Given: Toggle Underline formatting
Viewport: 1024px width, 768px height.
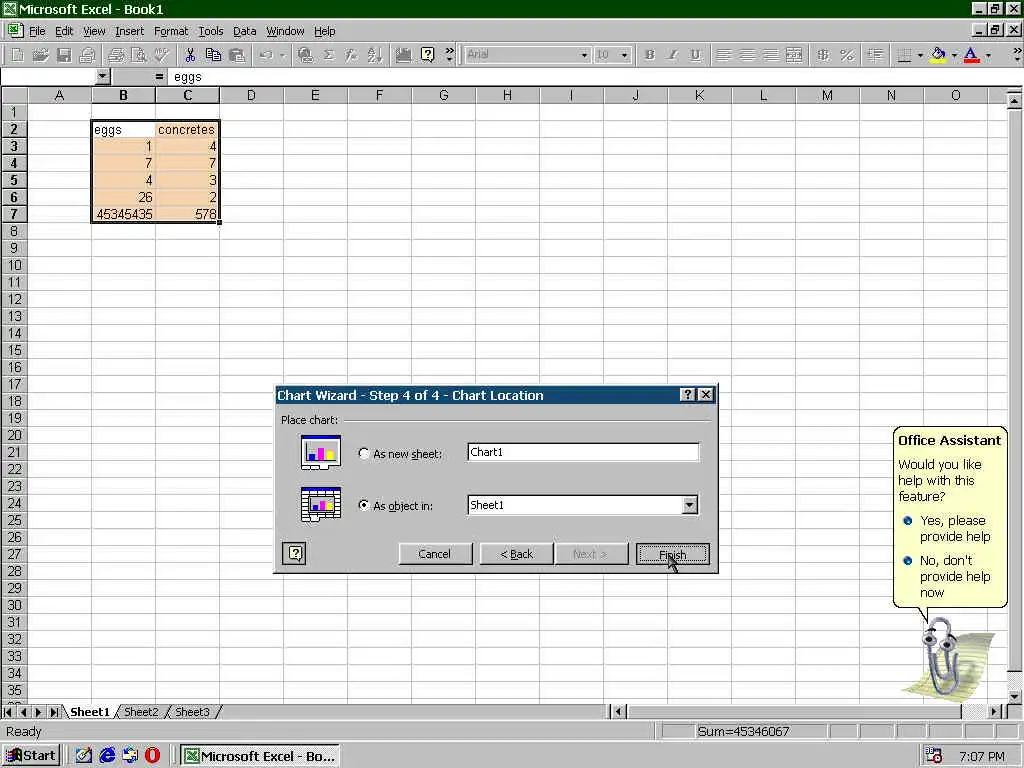Looking at the screenshot, I should (696, 56).
